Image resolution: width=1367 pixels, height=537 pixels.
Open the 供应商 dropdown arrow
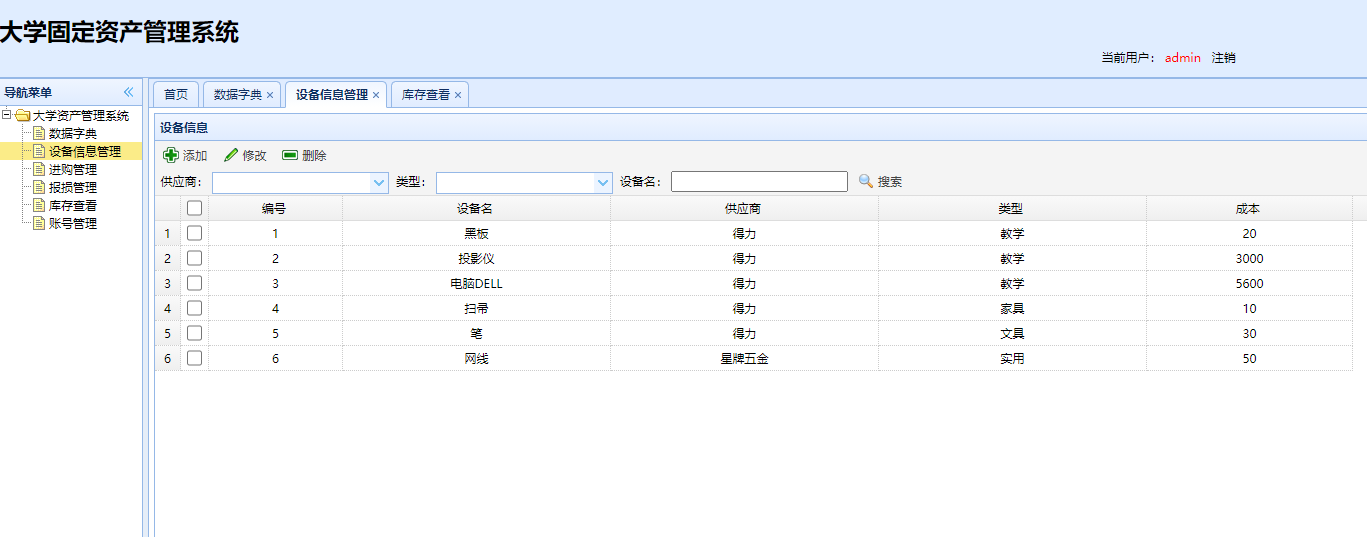379,182
